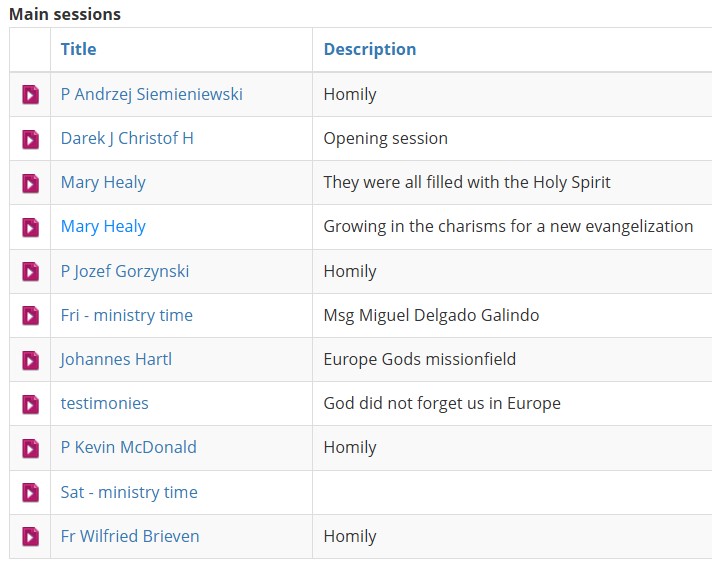Open the P Kevin McDonald link
712x562 pixels.
(129, 447)
